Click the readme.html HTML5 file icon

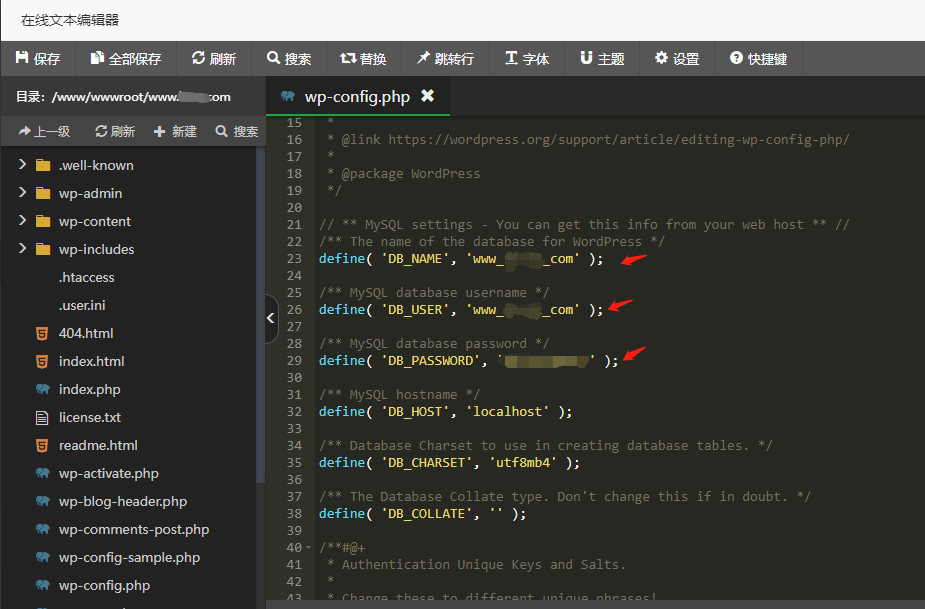(42, 446)
